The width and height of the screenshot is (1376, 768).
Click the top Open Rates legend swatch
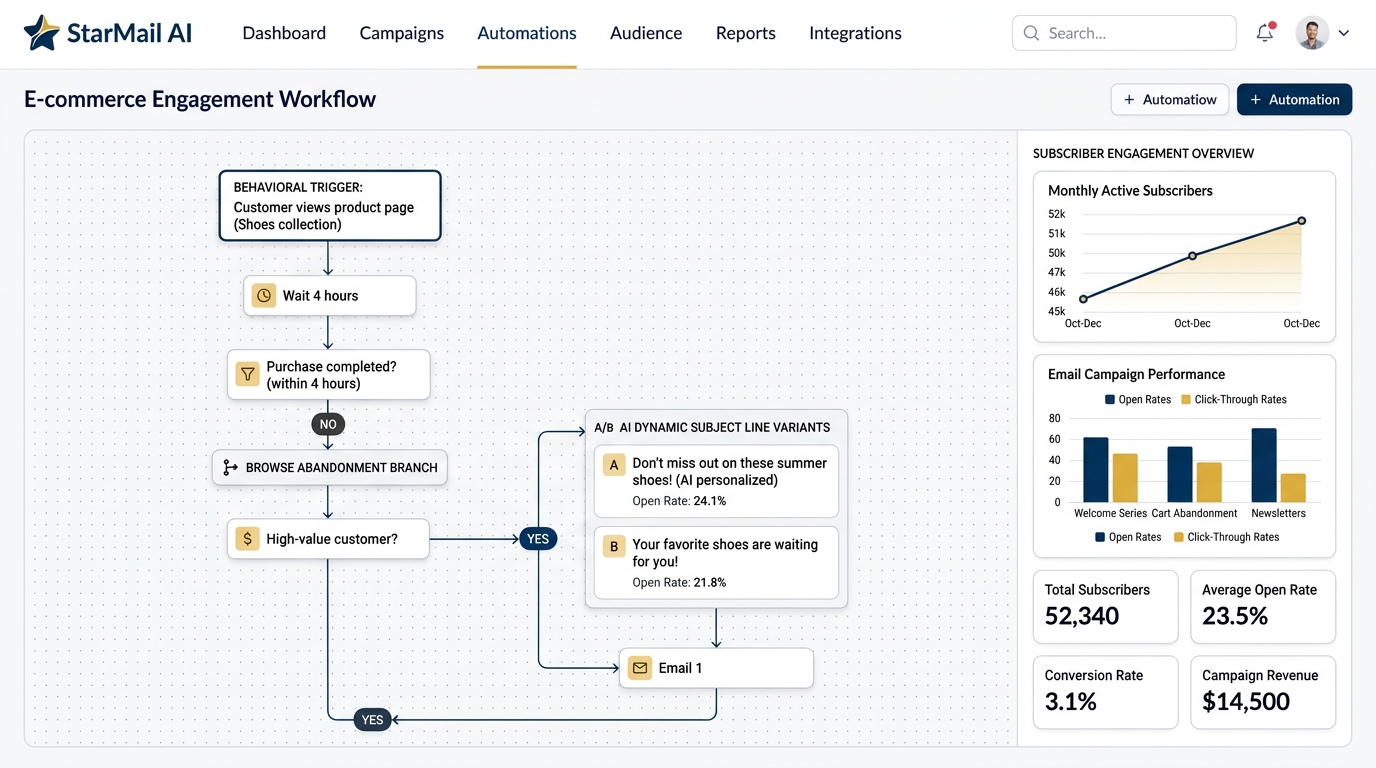click(1110, 399)
